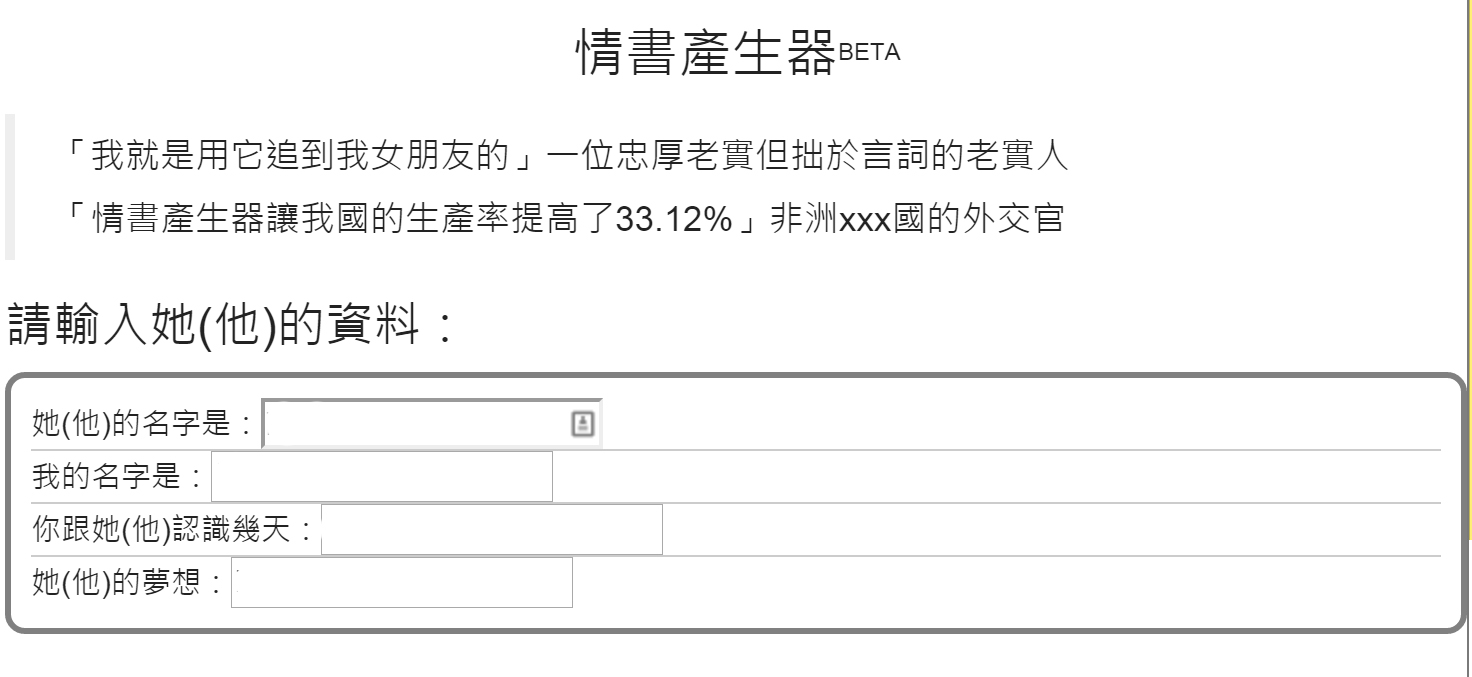The image size is (1472, 677).
Task: Click inside the 她(他)的名字是 input field
Action: point(400,424)
